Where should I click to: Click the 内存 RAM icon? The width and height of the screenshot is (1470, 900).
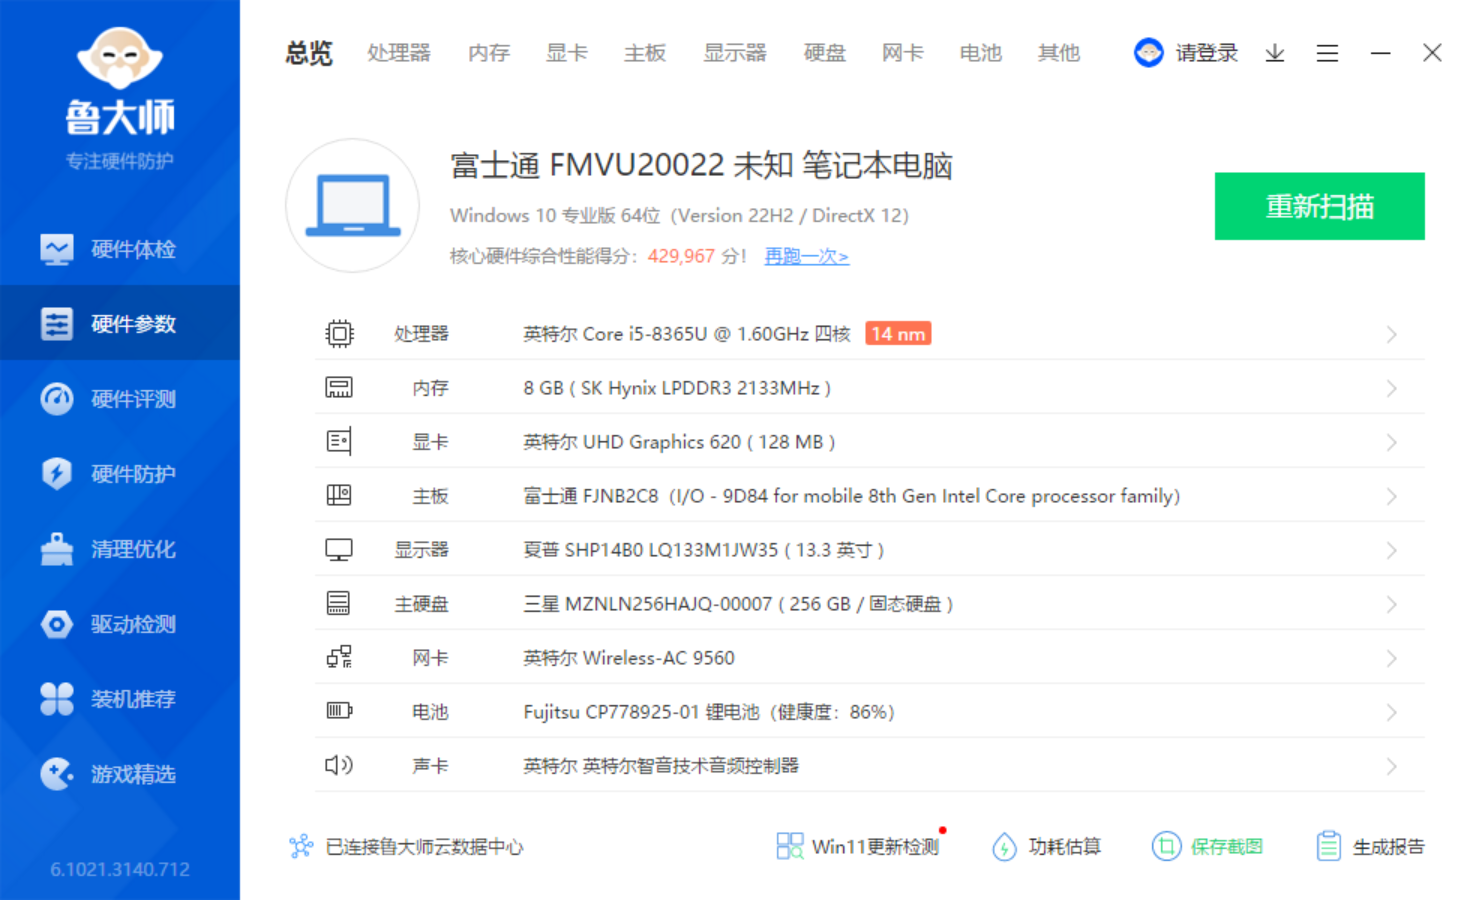[x=339, y=388]
